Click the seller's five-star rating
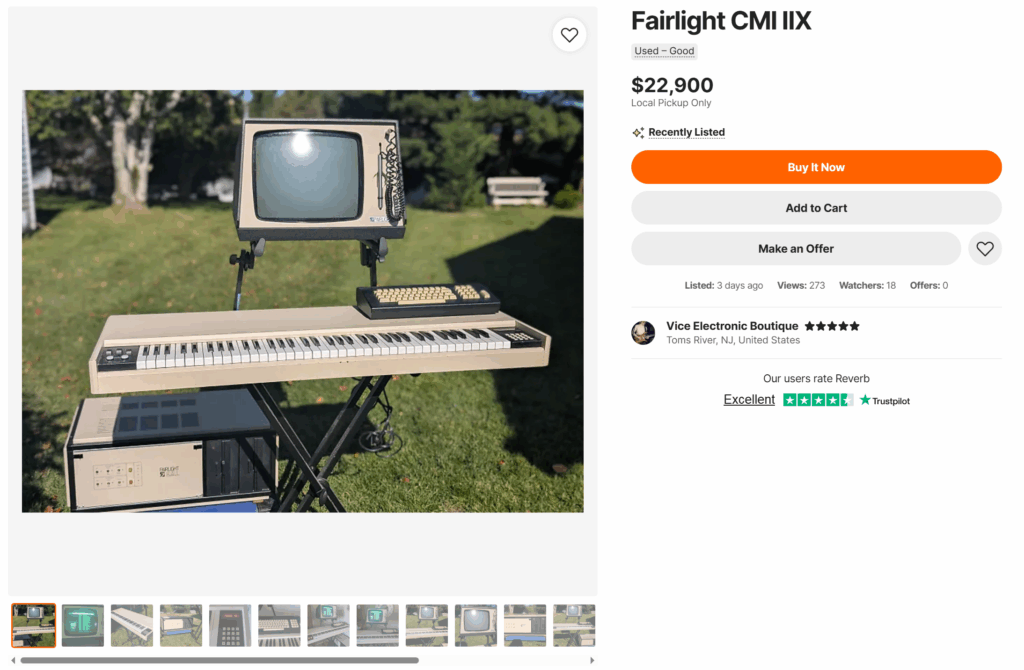The width and height of the screenshot is (1024, 670). pos(831,326)
